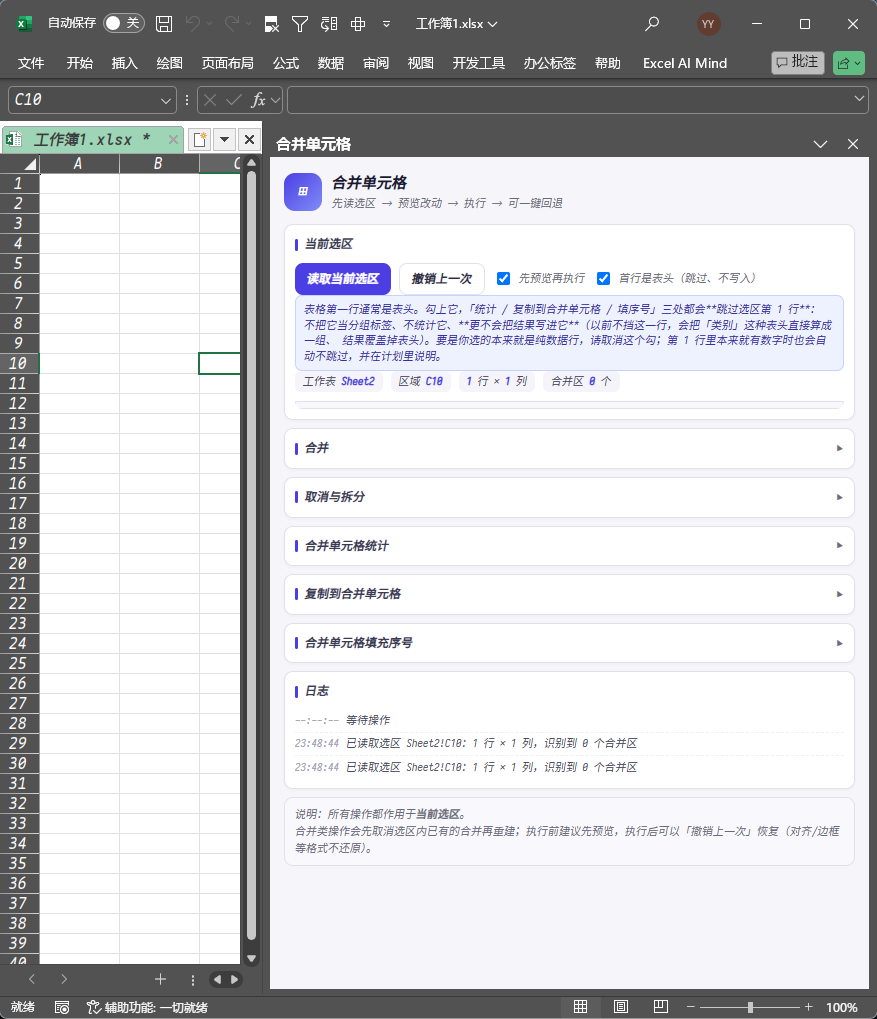The height and width of the screenshot is (1019, 877).
Task: Click inside the formula bar input
Action: (x=569, y=100)
